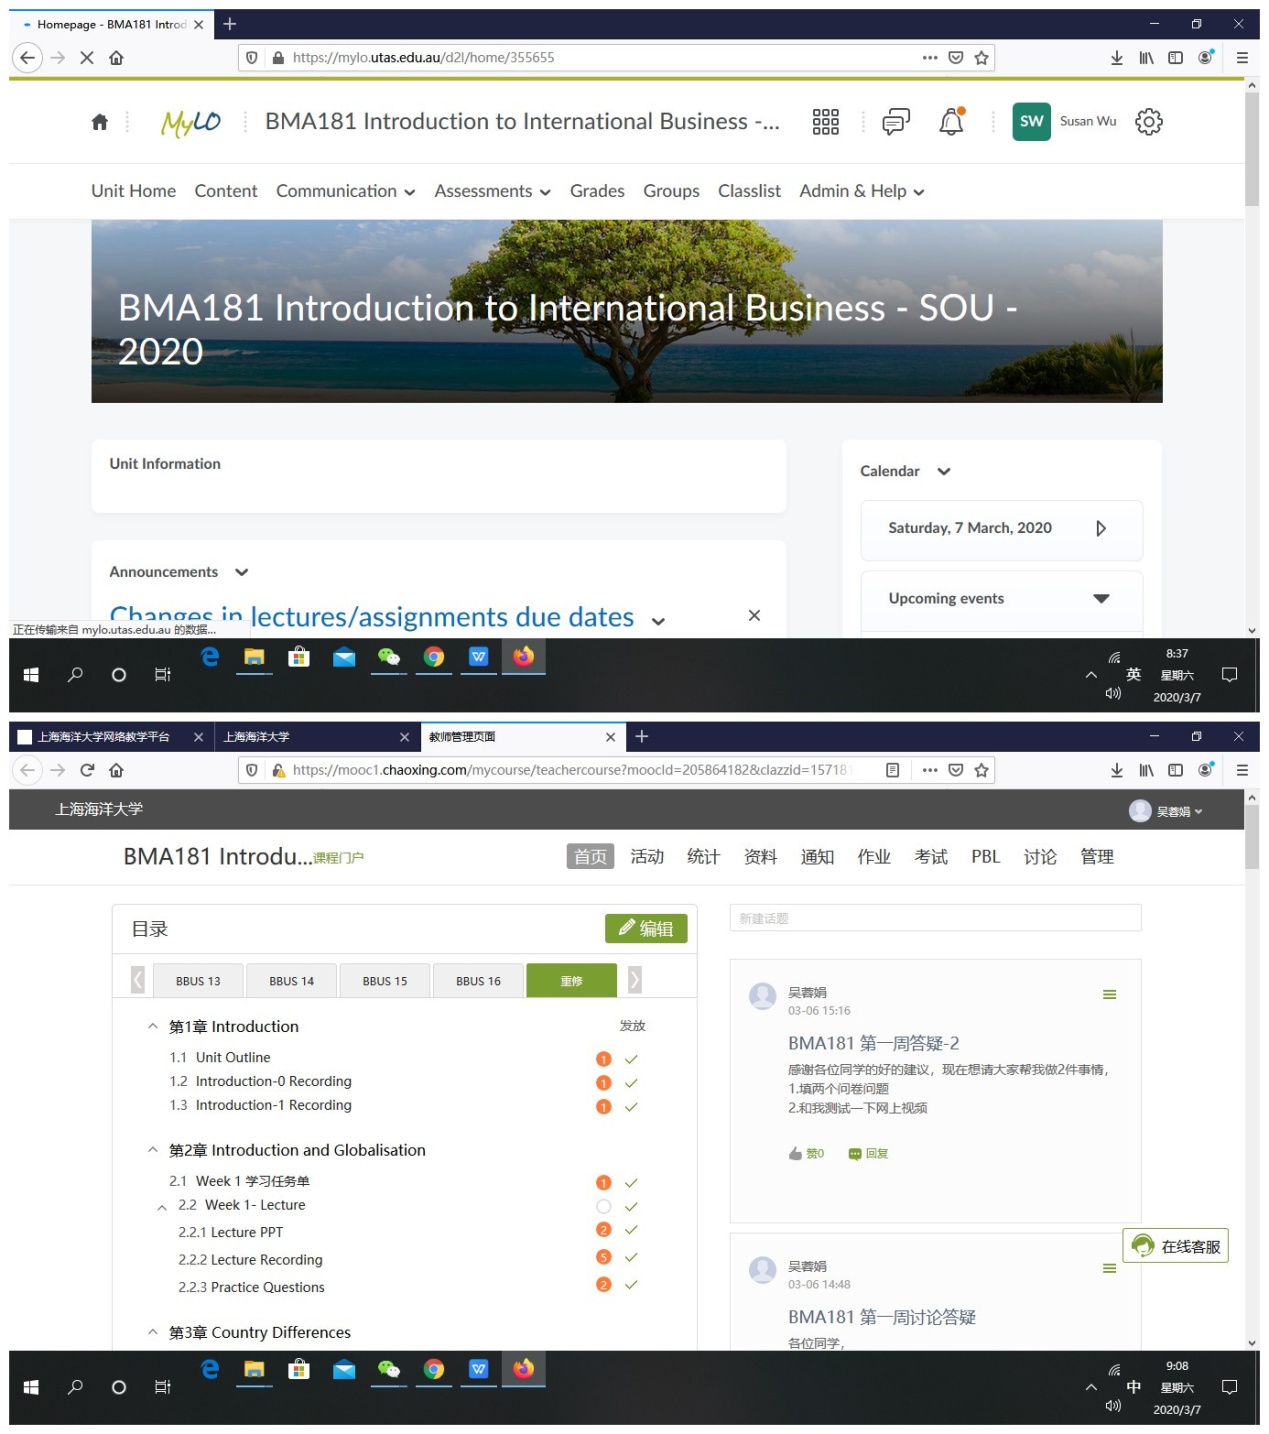Image resolution: width=1269 pixels, height=1434 pixels.
Task: Toggle the empty circle beside Week 1- Lecture
Action: click(603, 1207)
